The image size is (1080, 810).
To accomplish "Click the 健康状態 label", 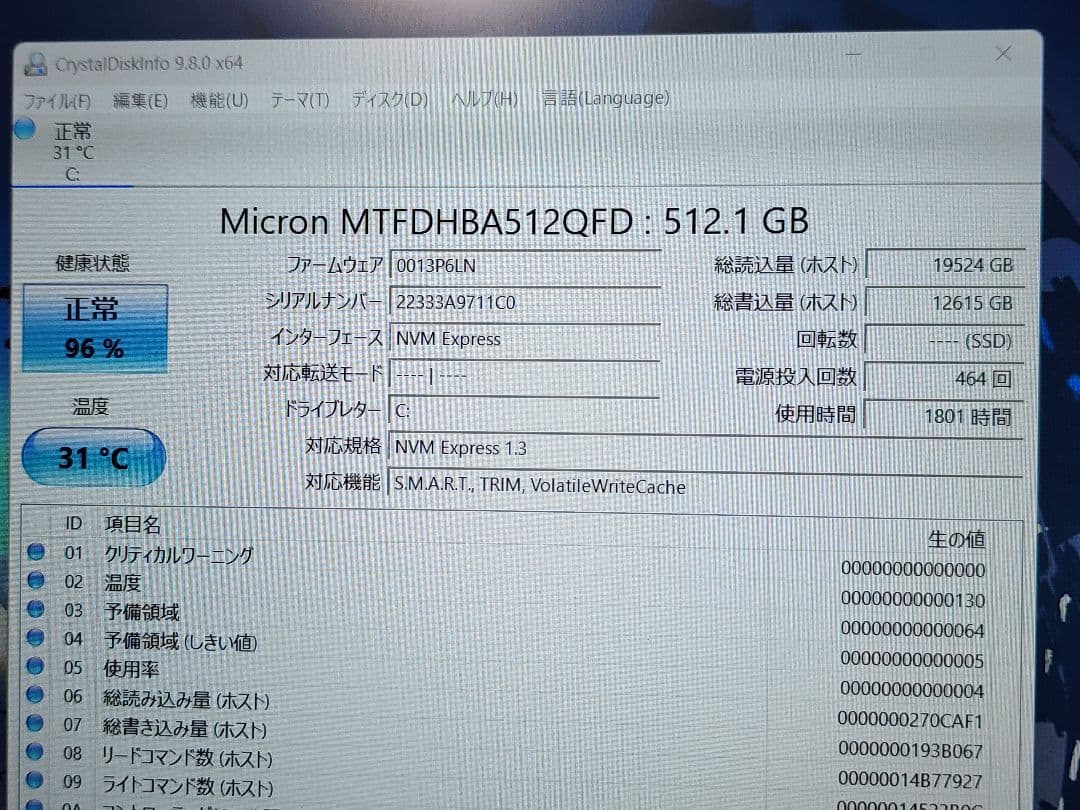I will tap(92, 262).
